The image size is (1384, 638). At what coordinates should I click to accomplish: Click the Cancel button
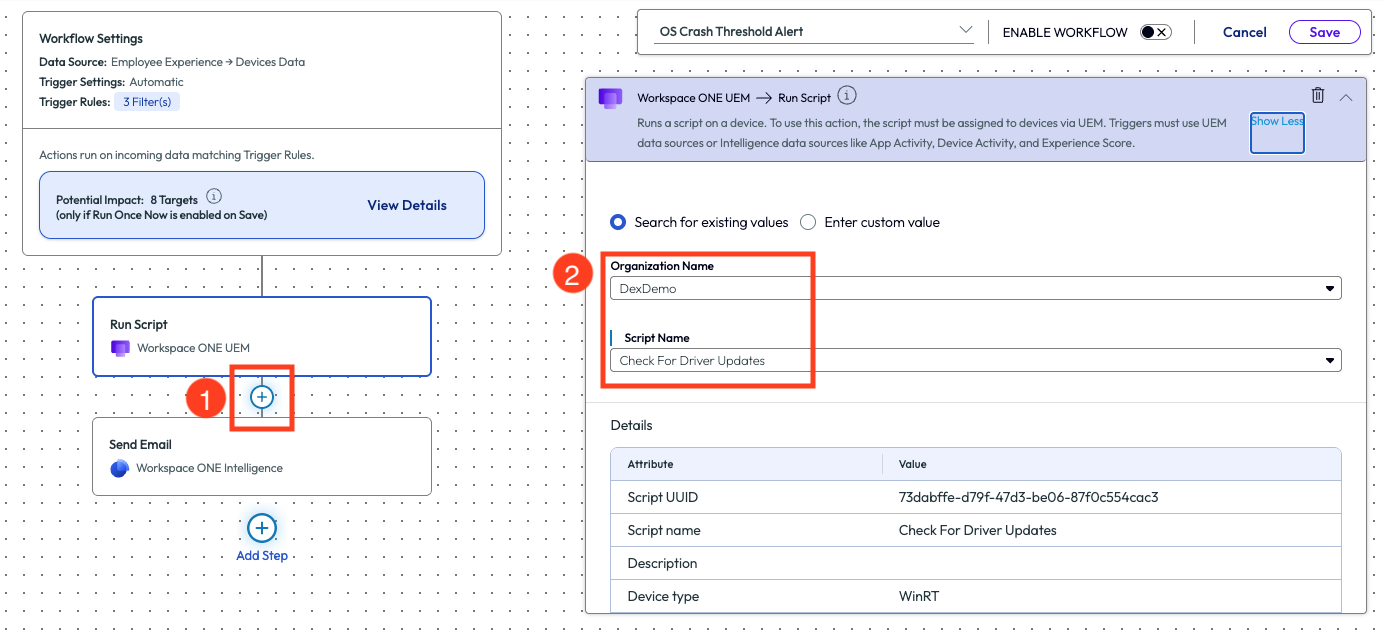click(x=1244, y=32)
